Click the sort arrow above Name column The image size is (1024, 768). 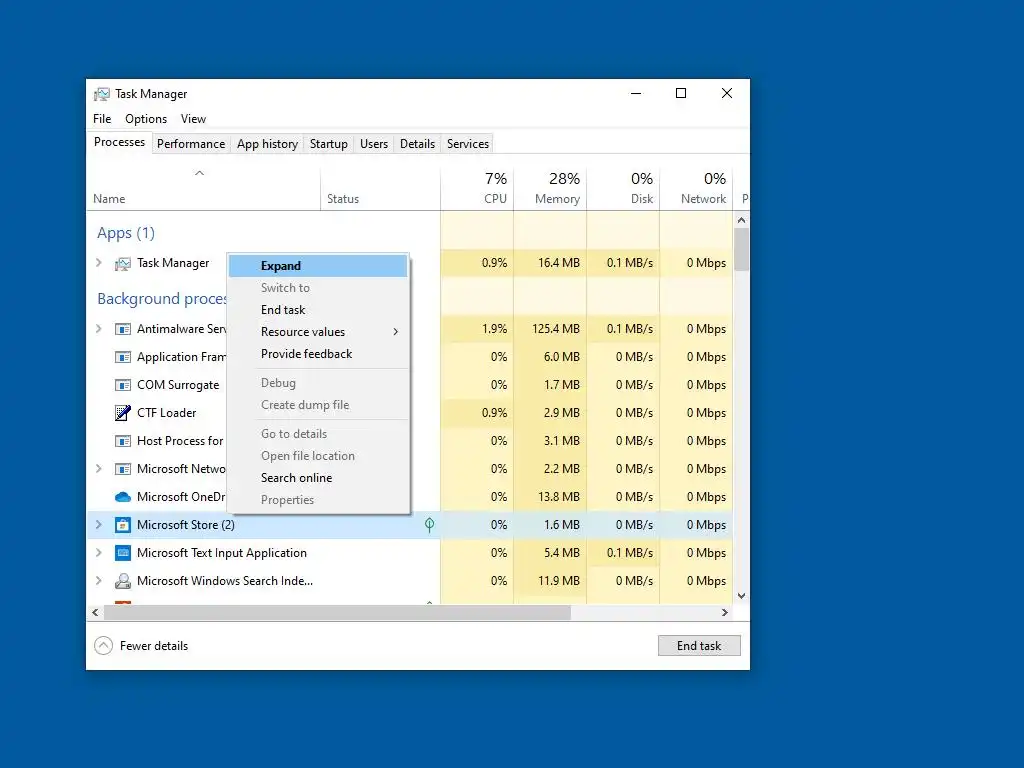coord(200,173)
